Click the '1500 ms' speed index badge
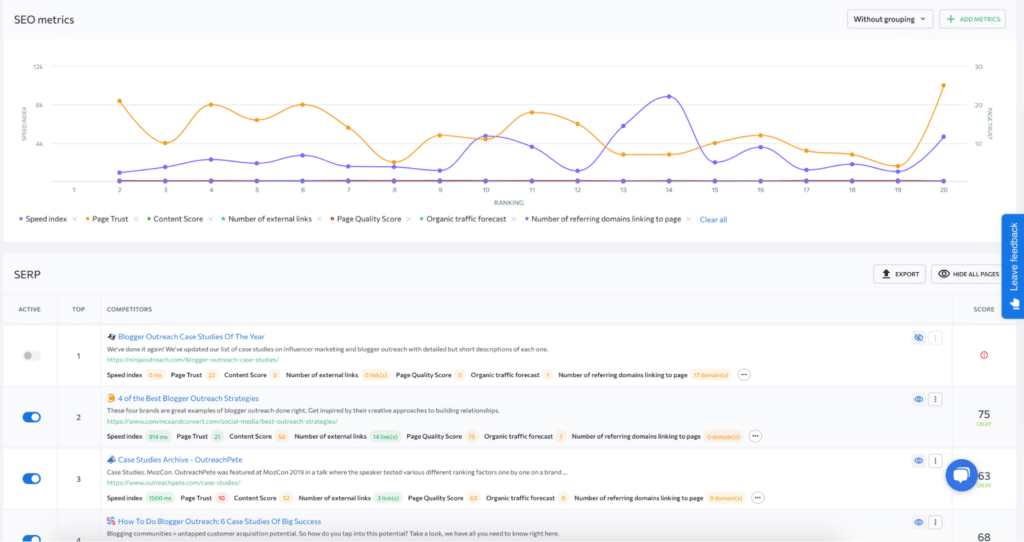This screenshot has width=1024, height=542. [x=160, y=498]
